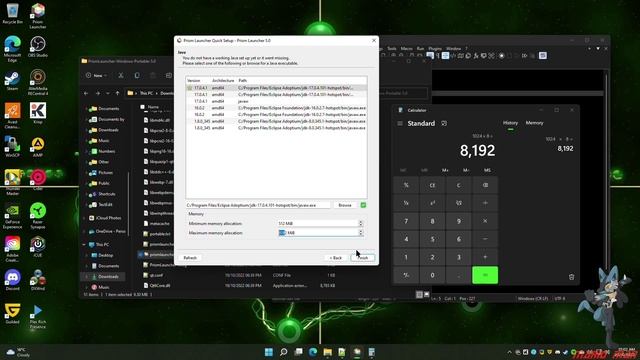Open Recycle Bin on desktop

pyautogui.click(x=12, y=13)
